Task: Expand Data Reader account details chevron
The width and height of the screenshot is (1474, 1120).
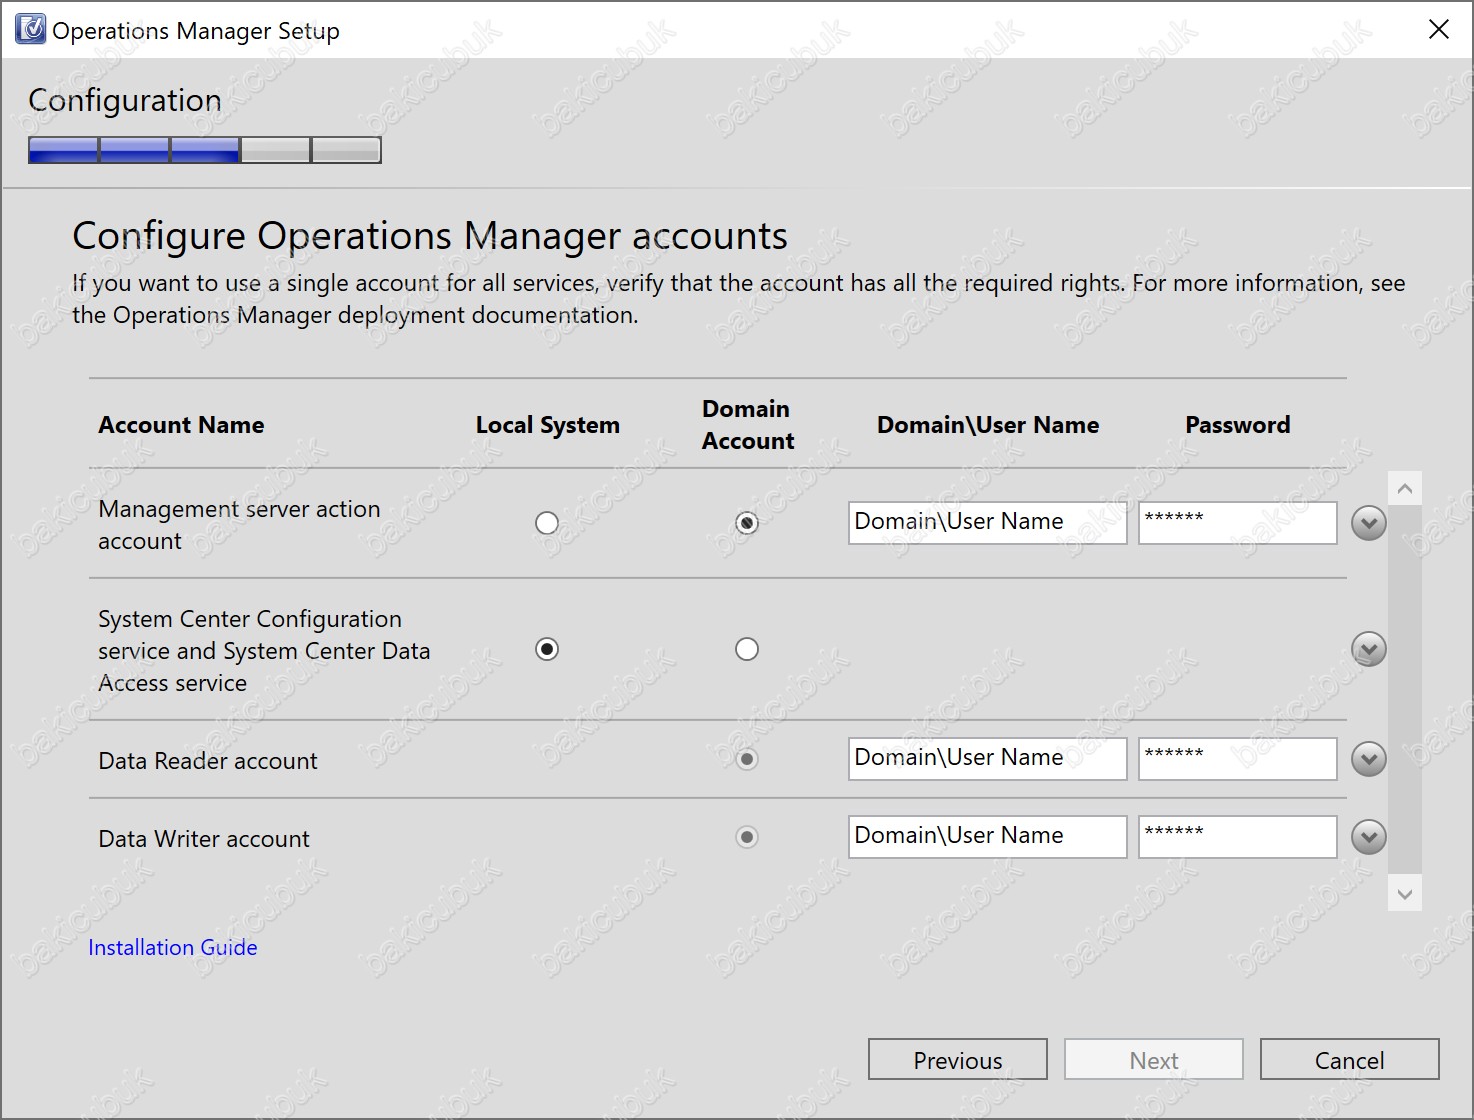Action: click(x=1369, y=759)
